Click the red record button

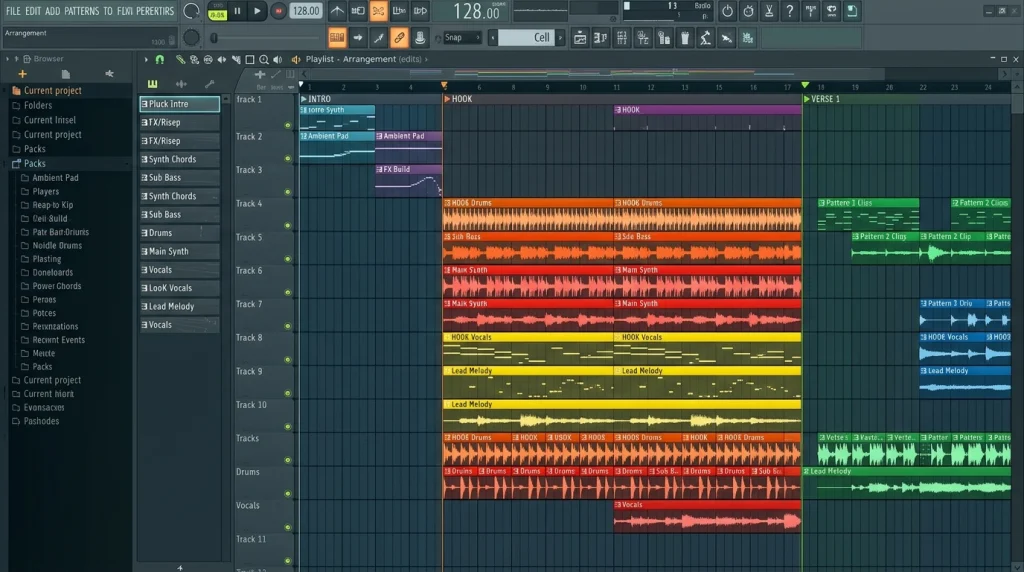[278, 11]
